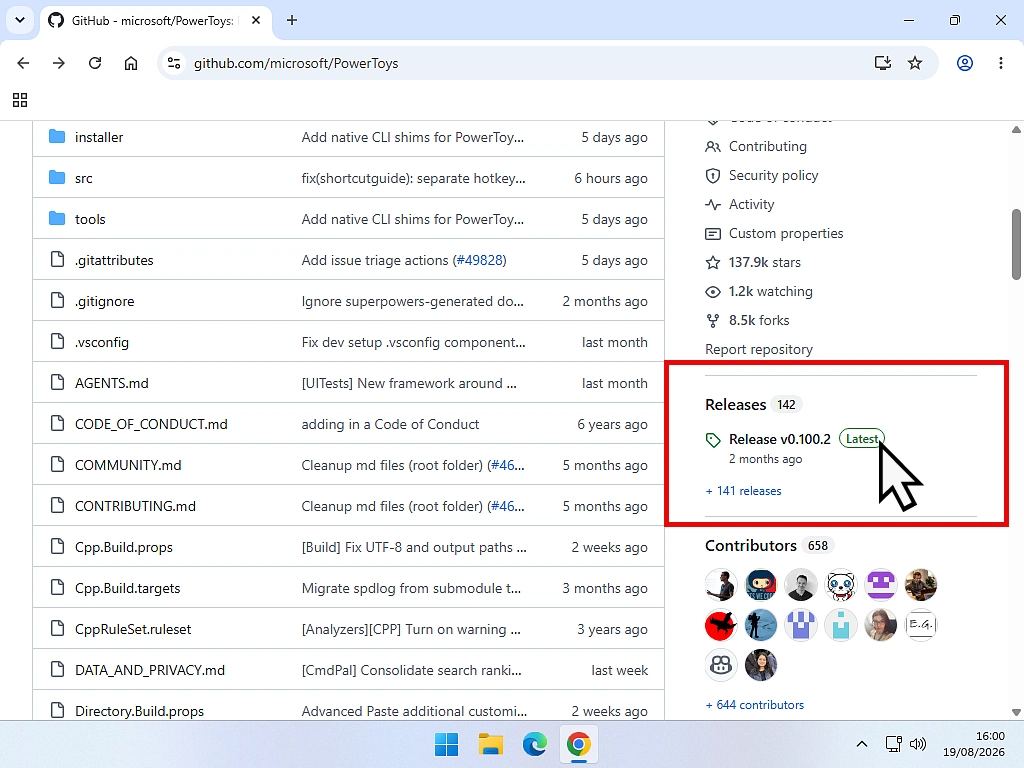
Task: Open the panda-face contributor avatar
Action: click(840, 584)
